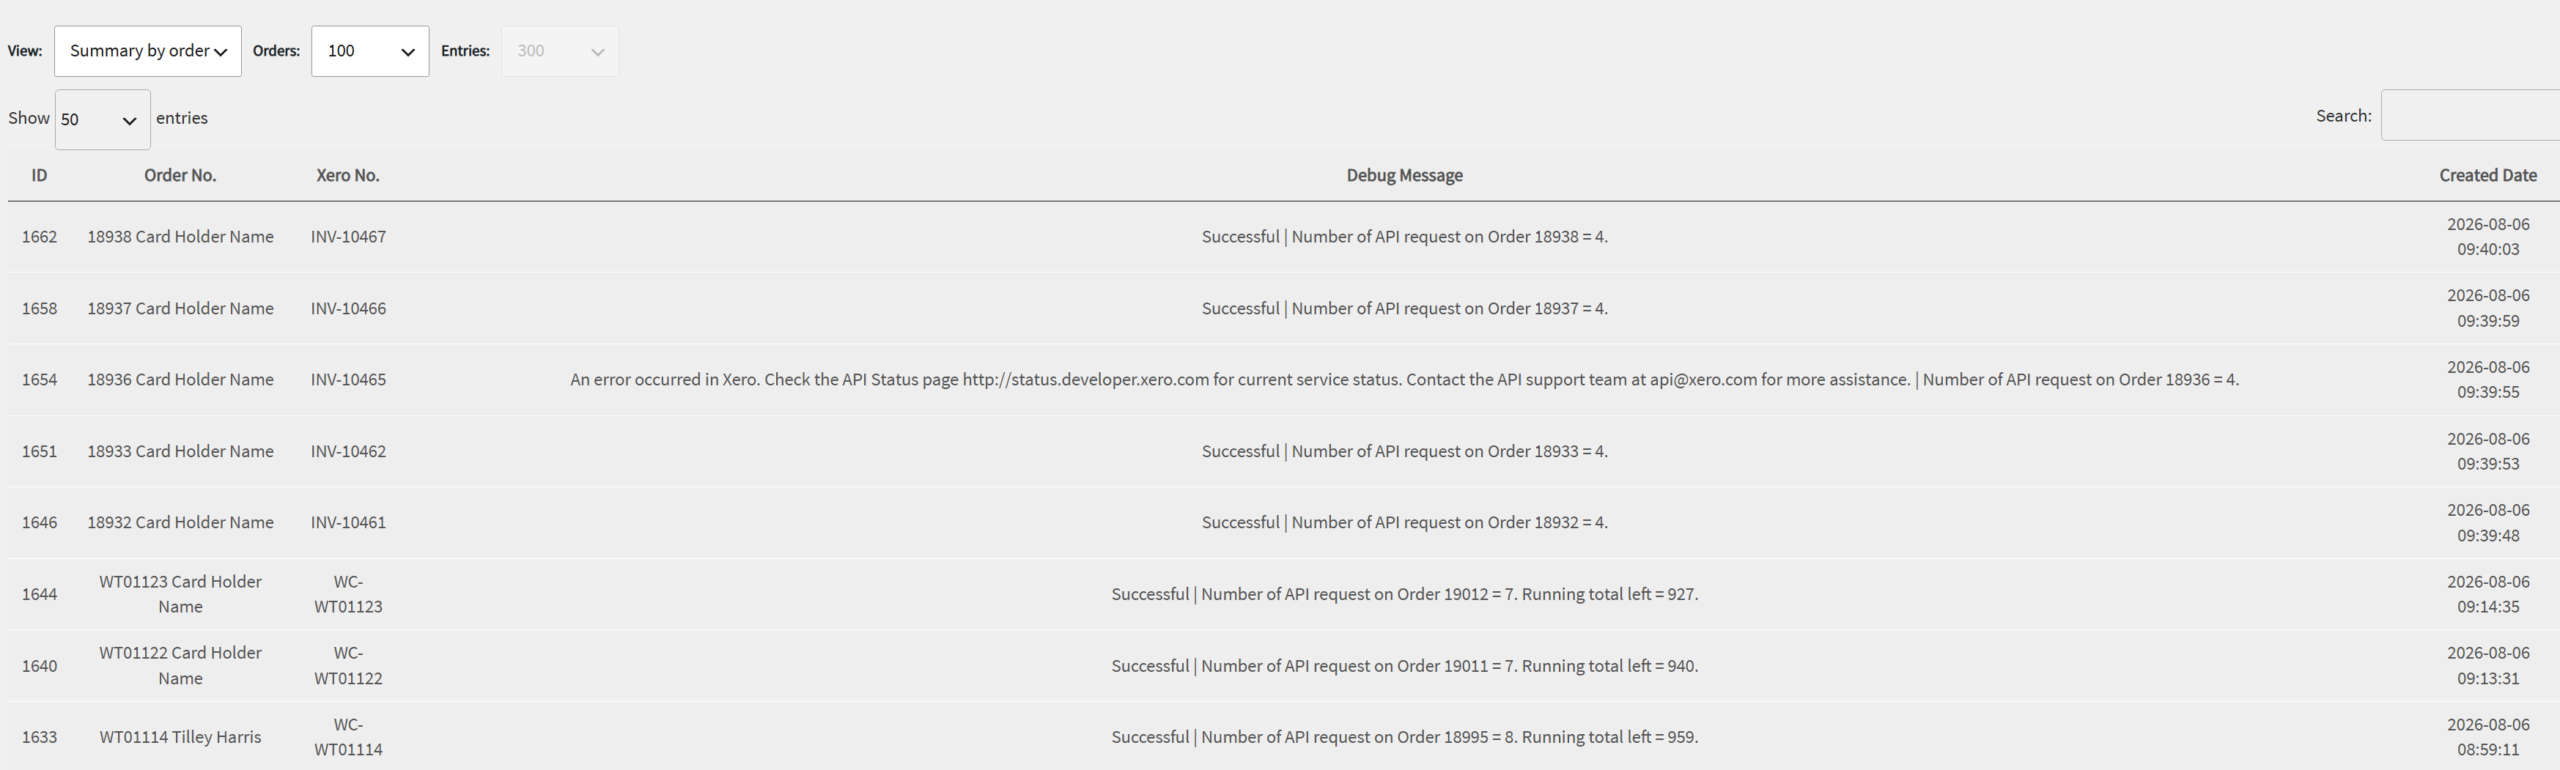Click the INV-10466 Xero number cell
This screenshot has width=2560, height=770.
[348, 308]
